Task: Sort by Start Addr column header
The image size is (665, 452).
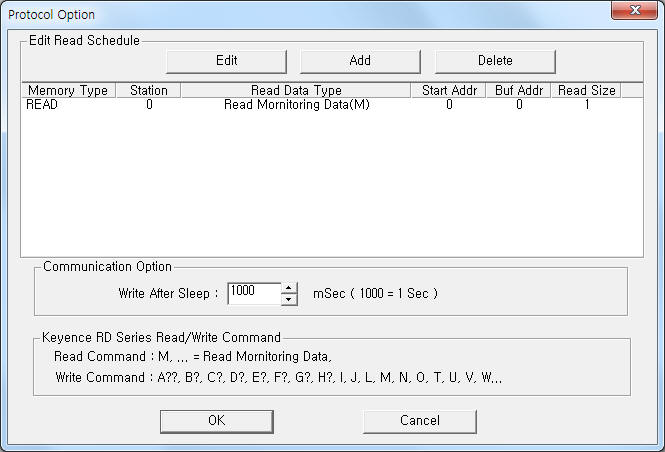Action: pyautogui.click(x=449, y=90)
